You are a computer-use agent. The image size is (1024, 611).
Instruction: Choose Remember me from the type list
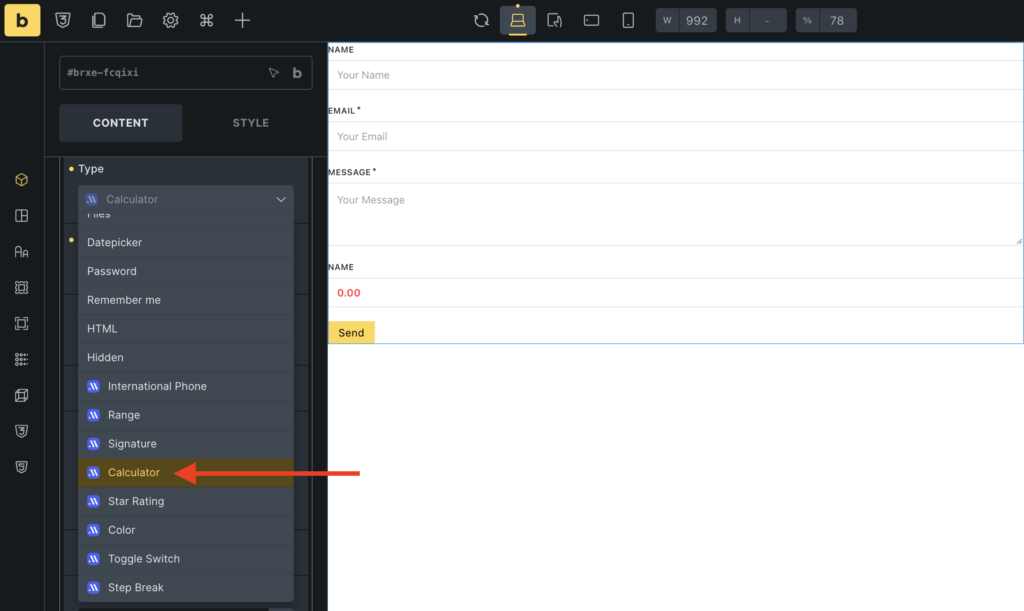tap(185, 300)
